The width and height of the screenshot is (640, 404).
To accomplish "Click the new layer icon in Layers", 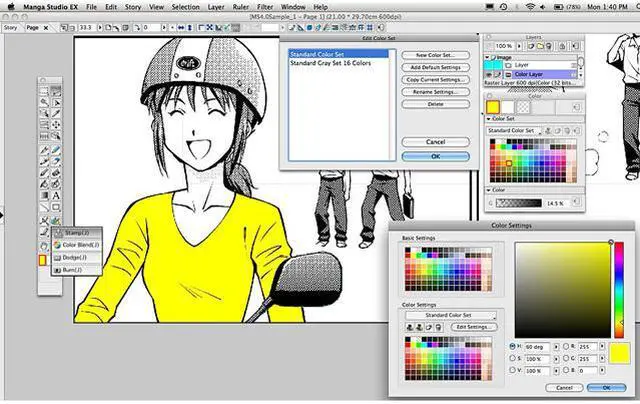I will pos(531,46).
